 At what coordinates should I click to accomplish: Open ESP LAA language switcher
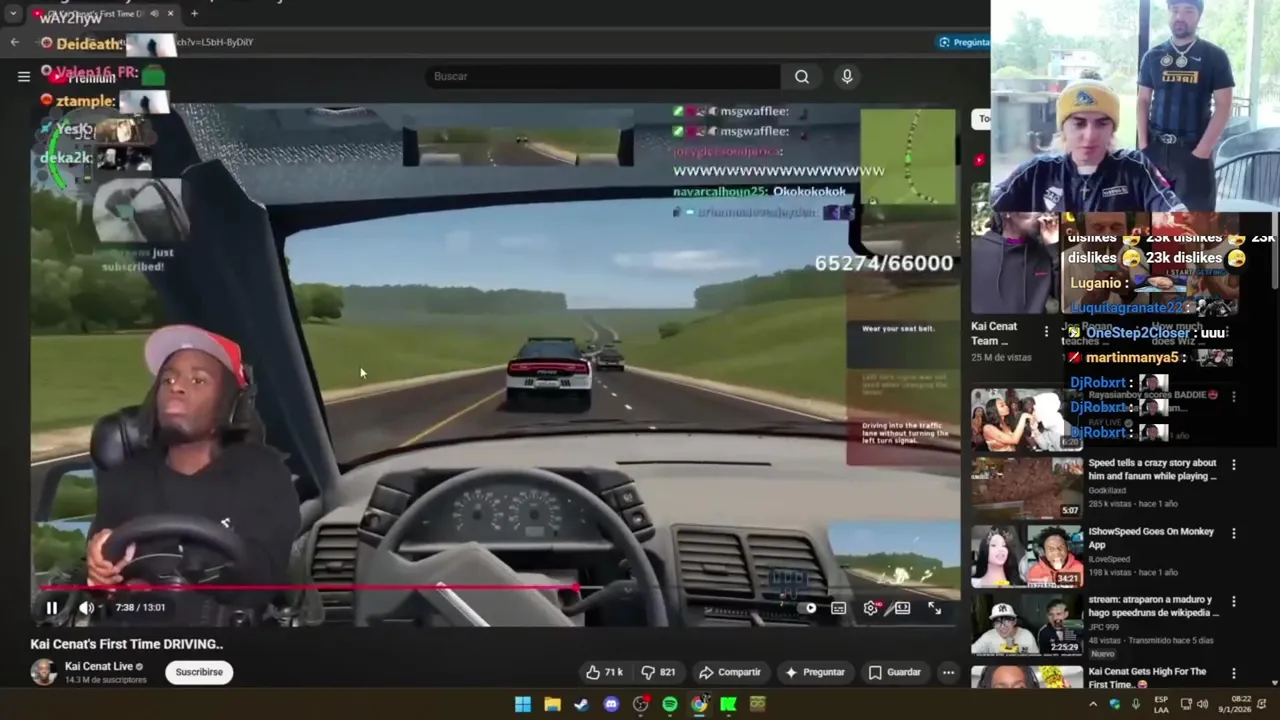[1161, 704]
